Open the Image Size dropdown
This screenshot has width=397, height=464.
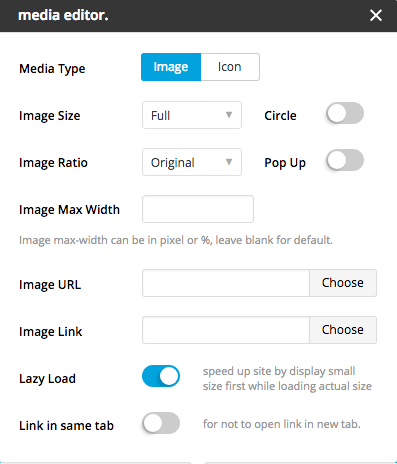tap(192, 115)
